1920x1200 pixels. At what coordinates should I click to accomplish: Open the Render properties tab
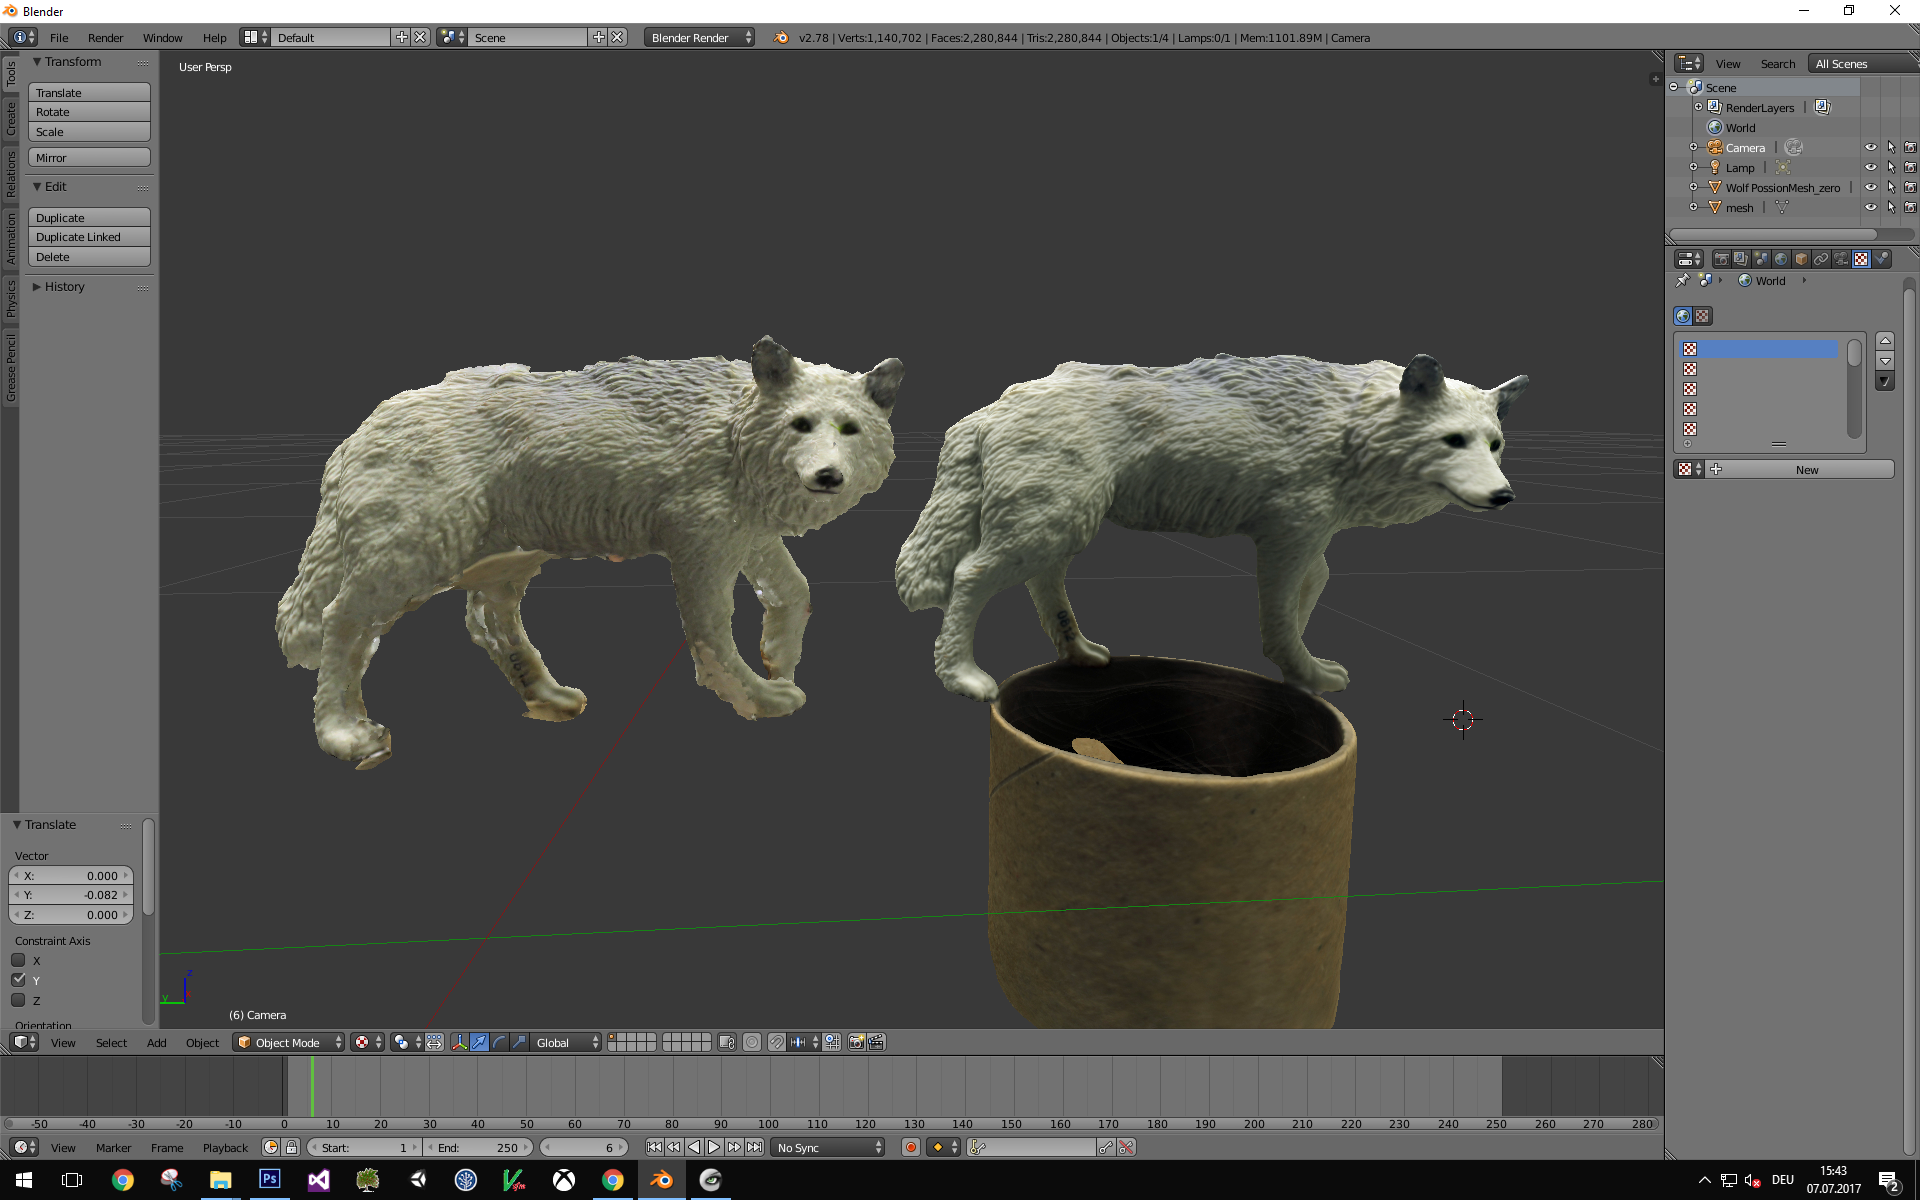pyautogui.click(x=1721, y=259)
